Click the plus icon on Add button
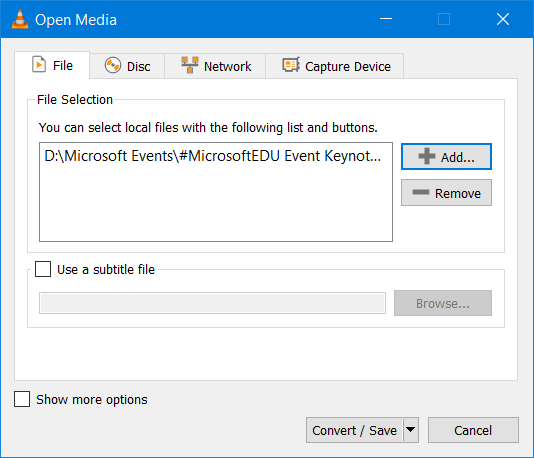This screenshot has width=534, height=458. [427, 156]
